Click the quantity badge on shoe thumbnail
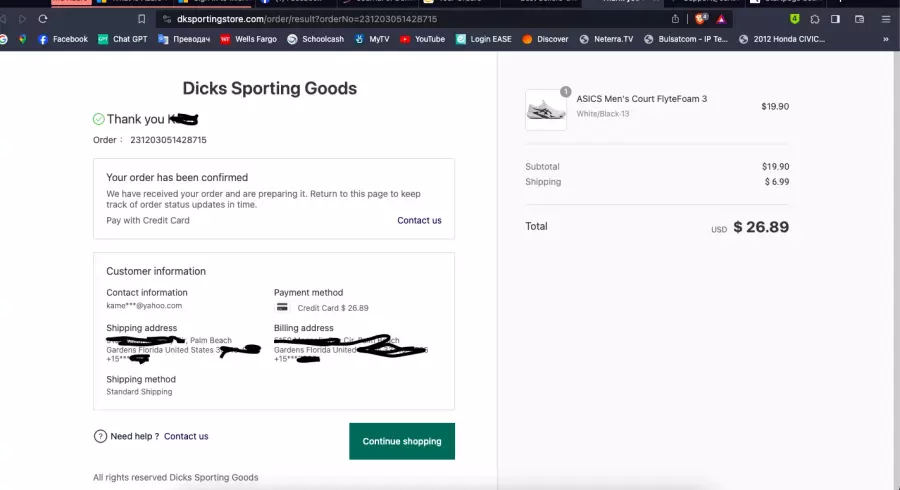Image resolution: width=900 pixels, height=490 pixels. point(565,91)
